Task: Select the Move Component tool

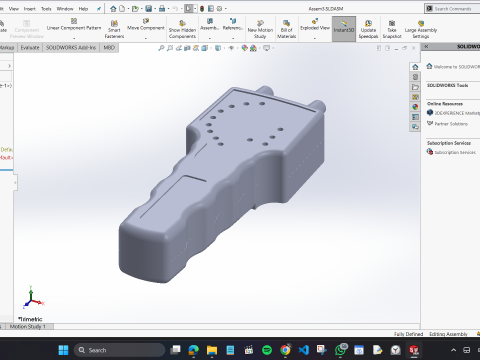Action: coord(146,24)
